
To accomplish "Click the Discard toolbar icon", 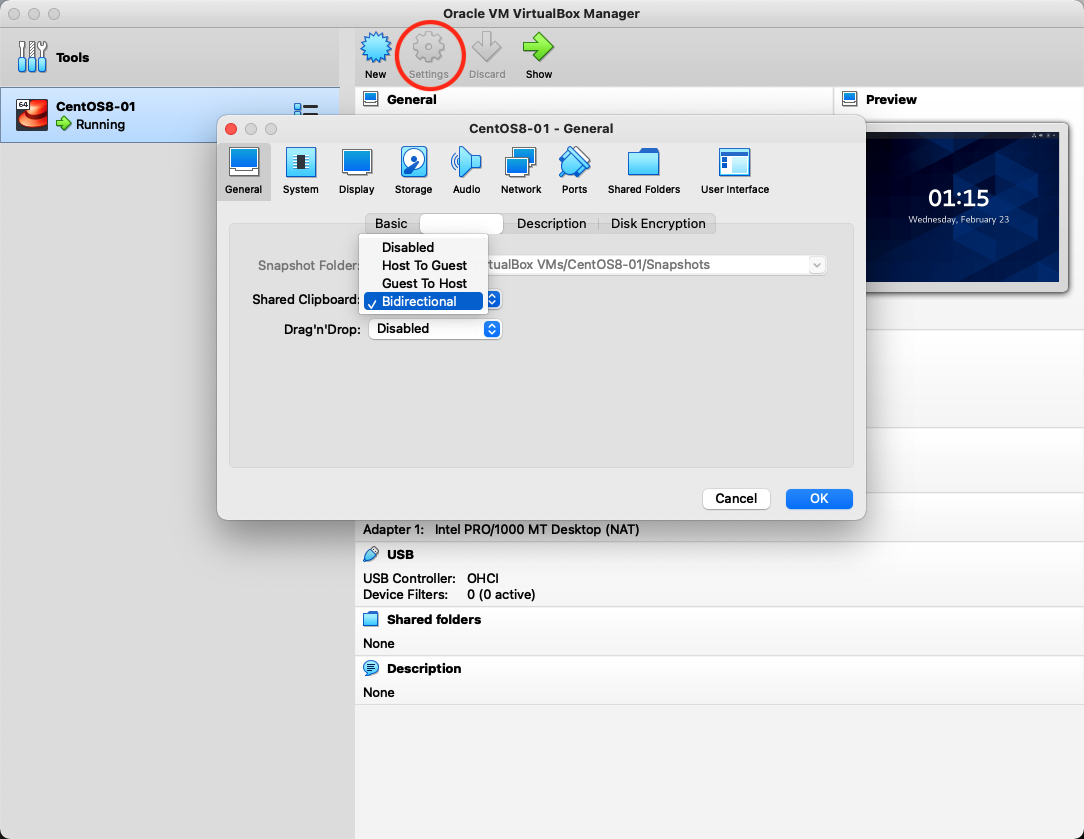I will 487,48.
